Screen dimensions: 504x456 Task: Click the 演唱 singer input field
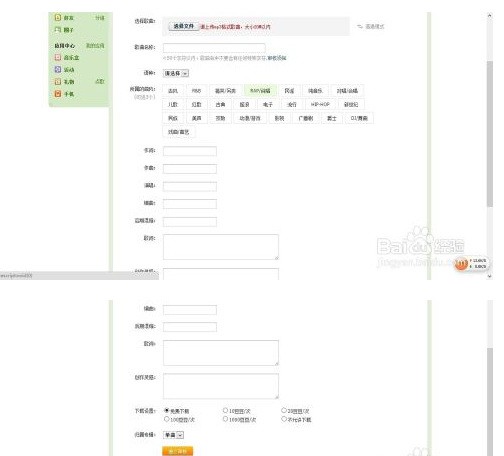point(190,186)
